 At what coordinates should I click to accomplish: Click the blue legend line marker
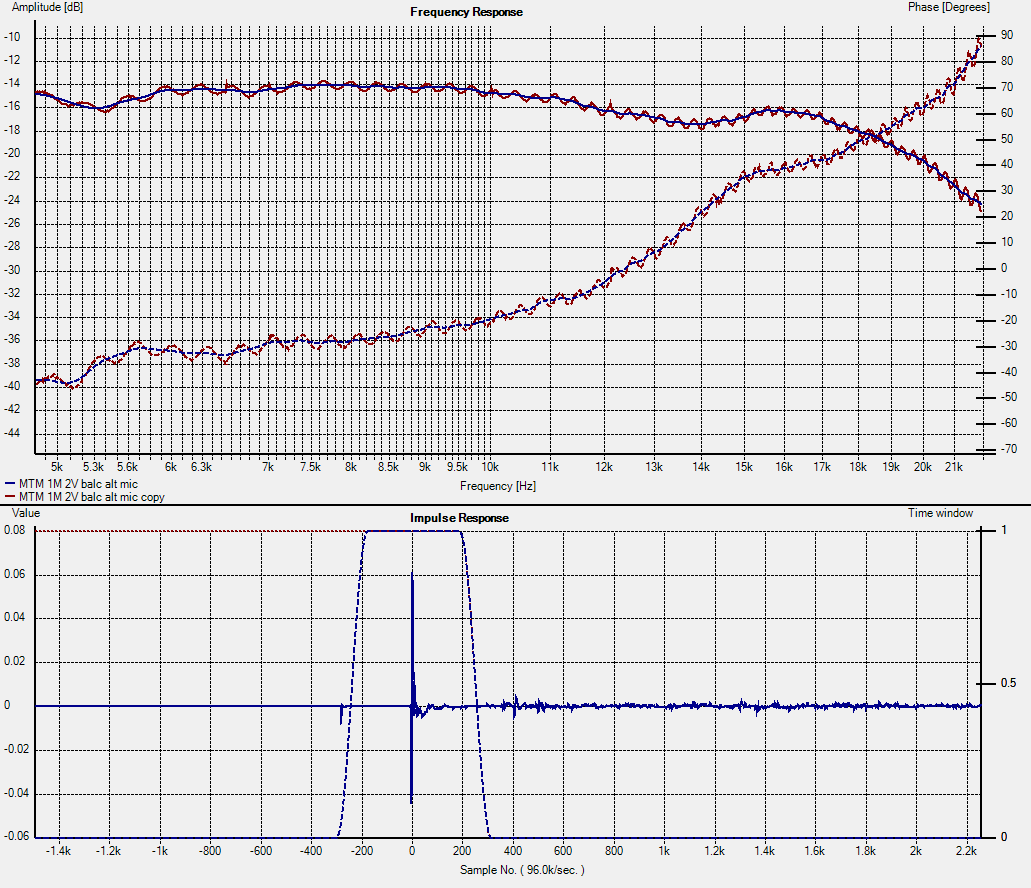[x=10, y=484]
